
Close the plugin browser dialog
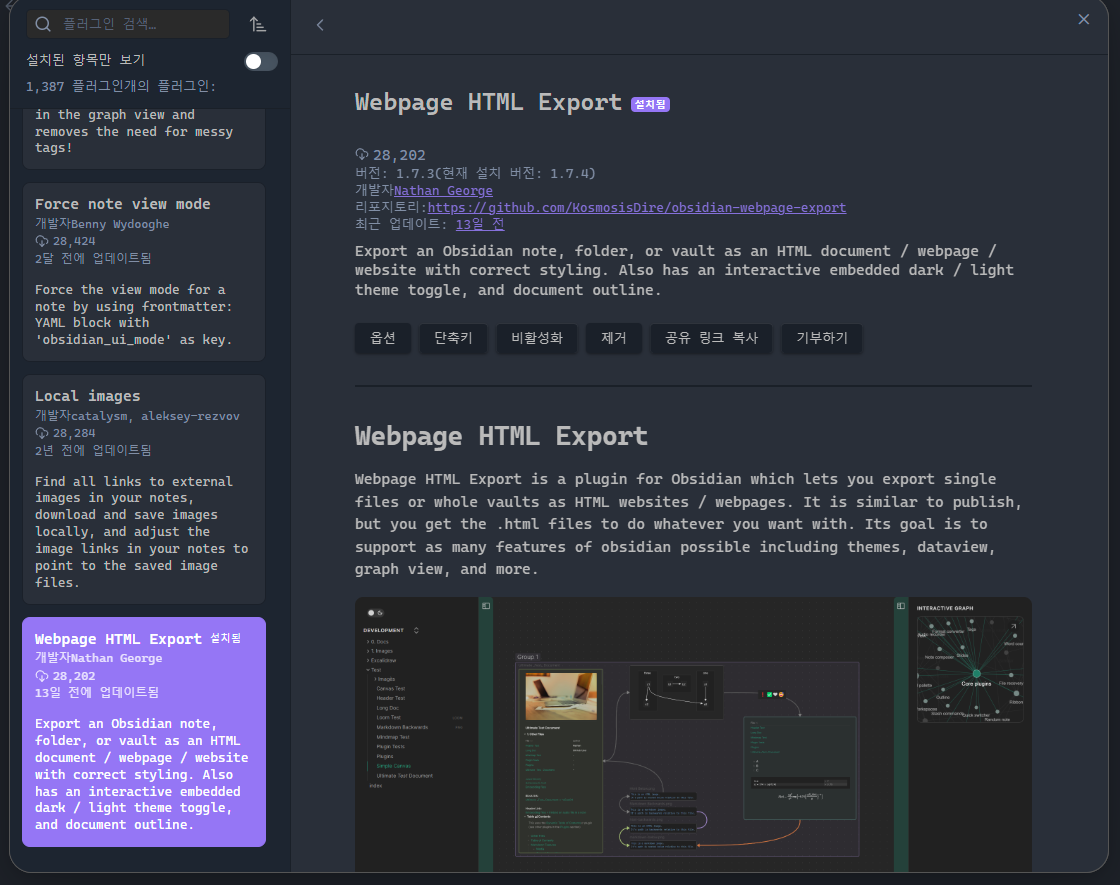[x=1084, y=19]
